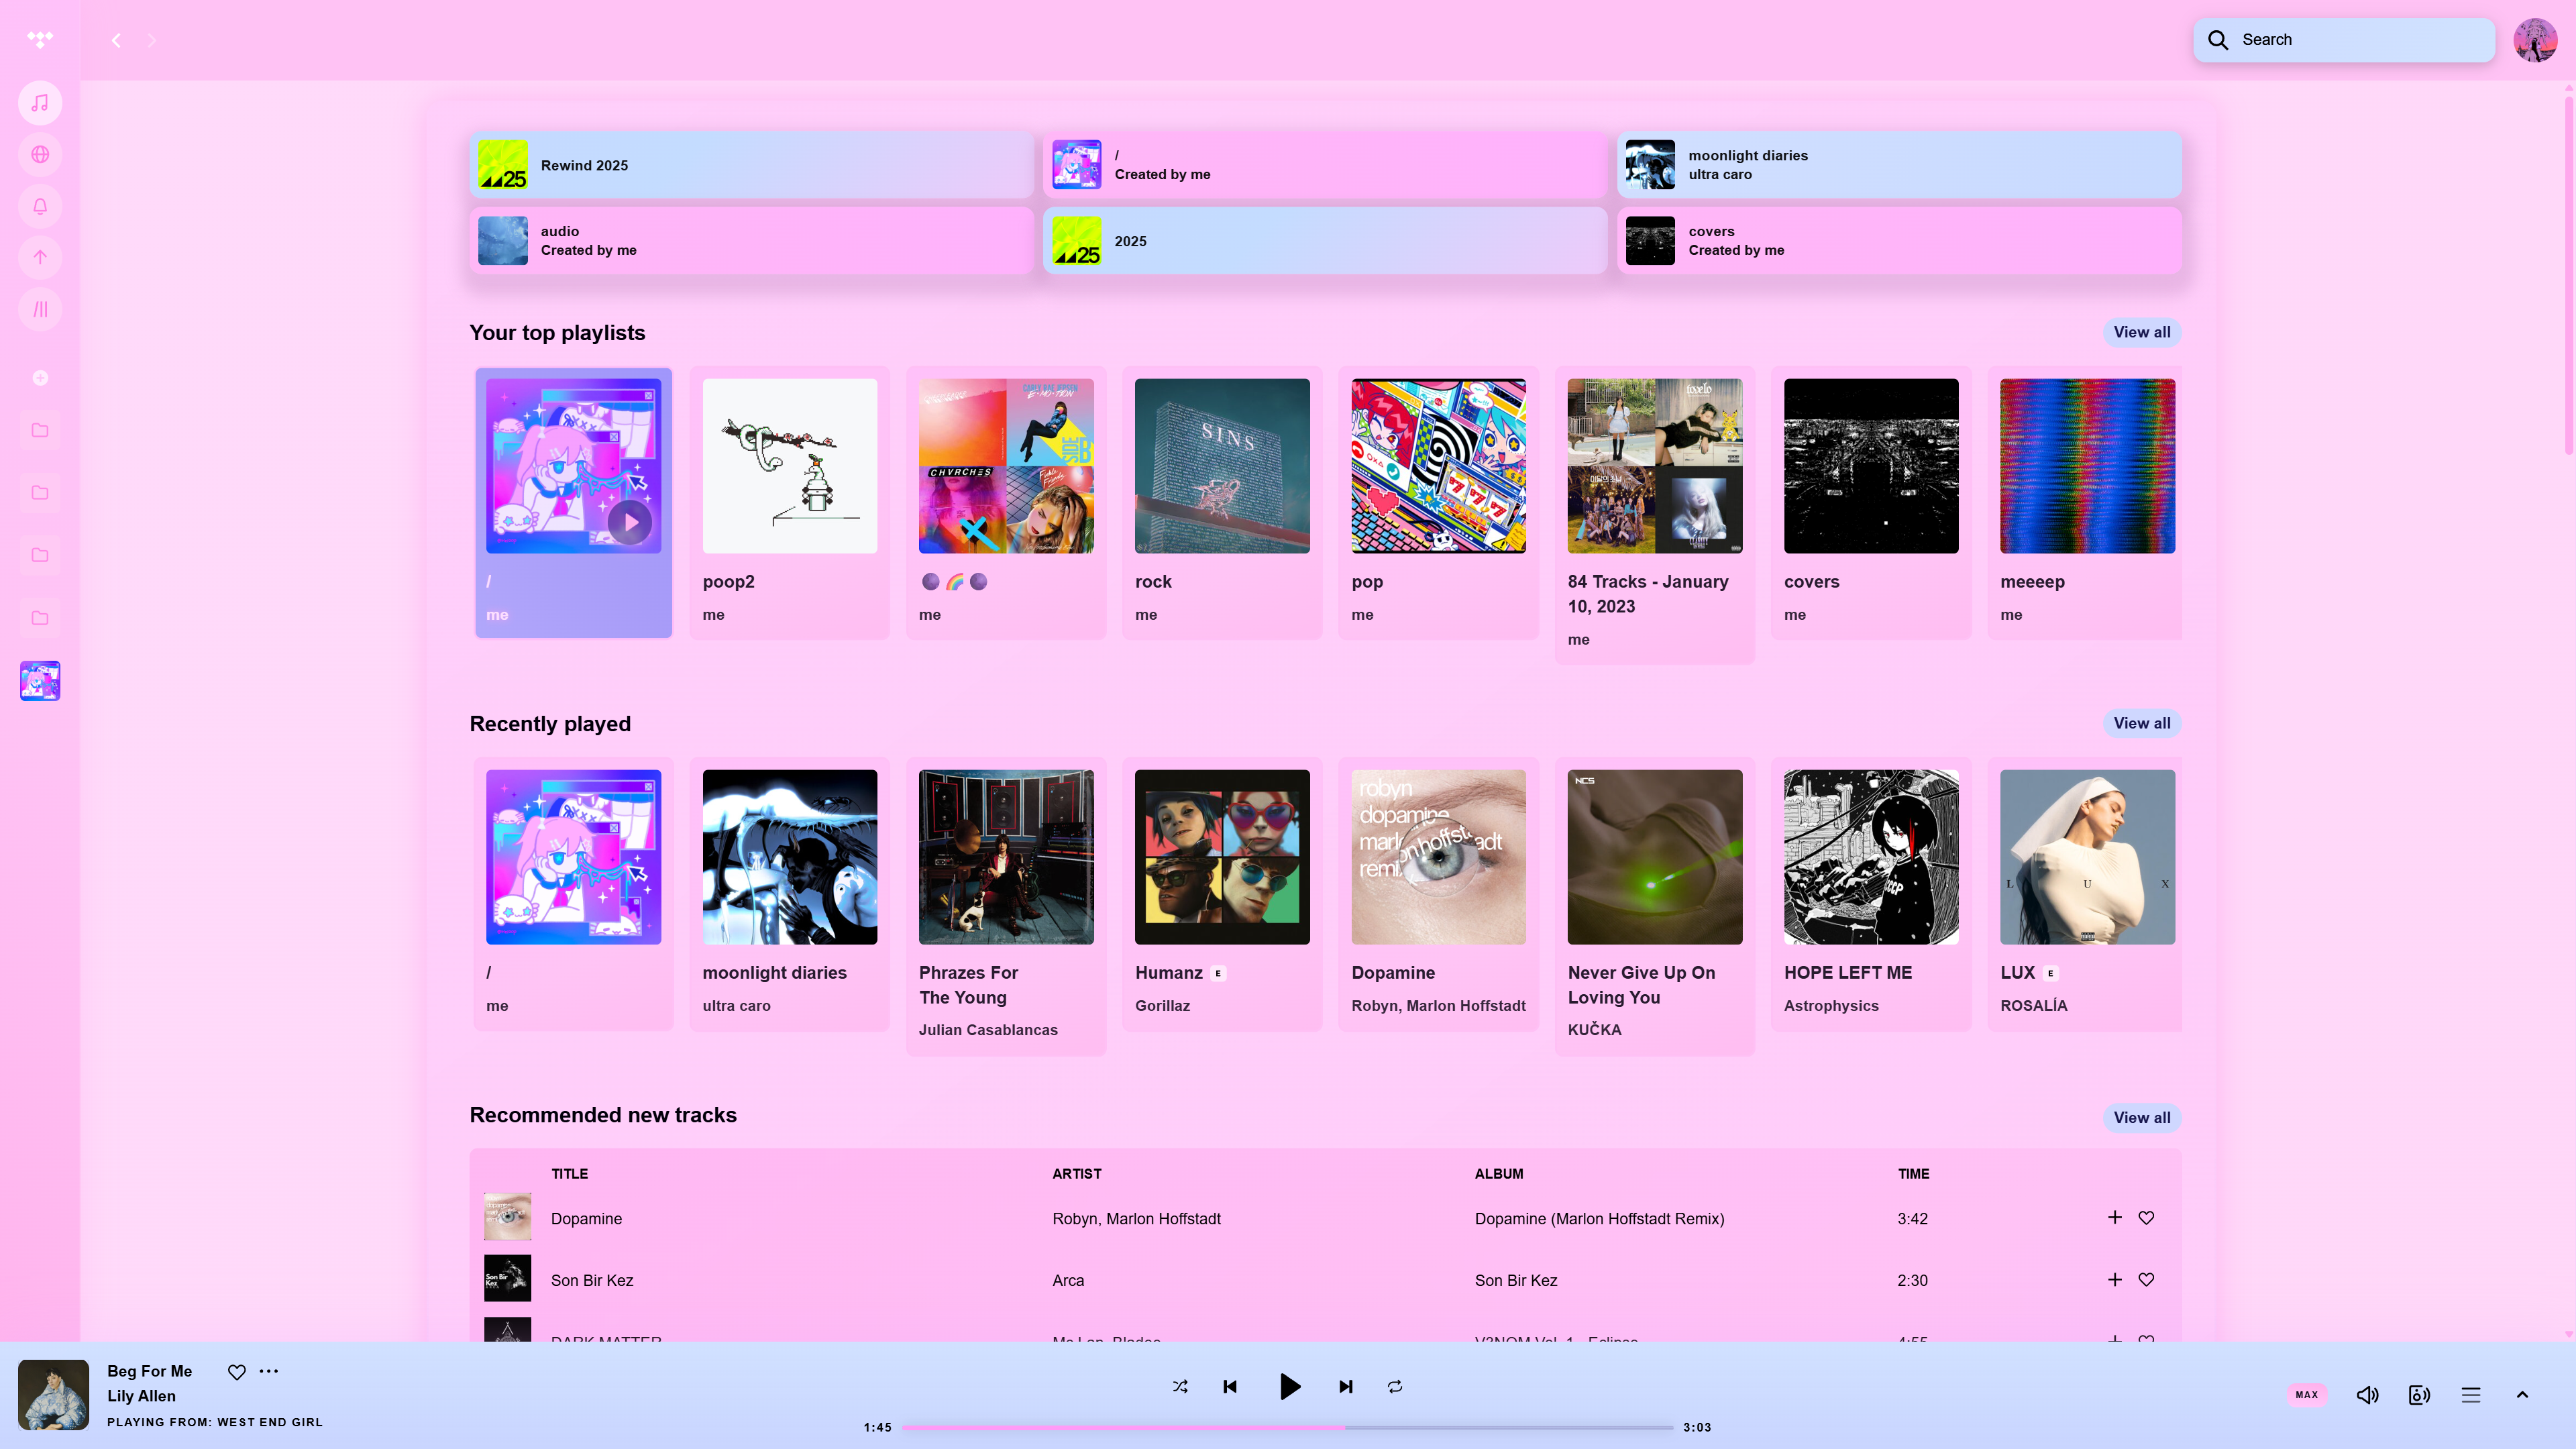Image resolution: width=2576 pixels, height=1449 pixels.
Task: Open notifications bell in sidebar
Action: tap(40, 206)
